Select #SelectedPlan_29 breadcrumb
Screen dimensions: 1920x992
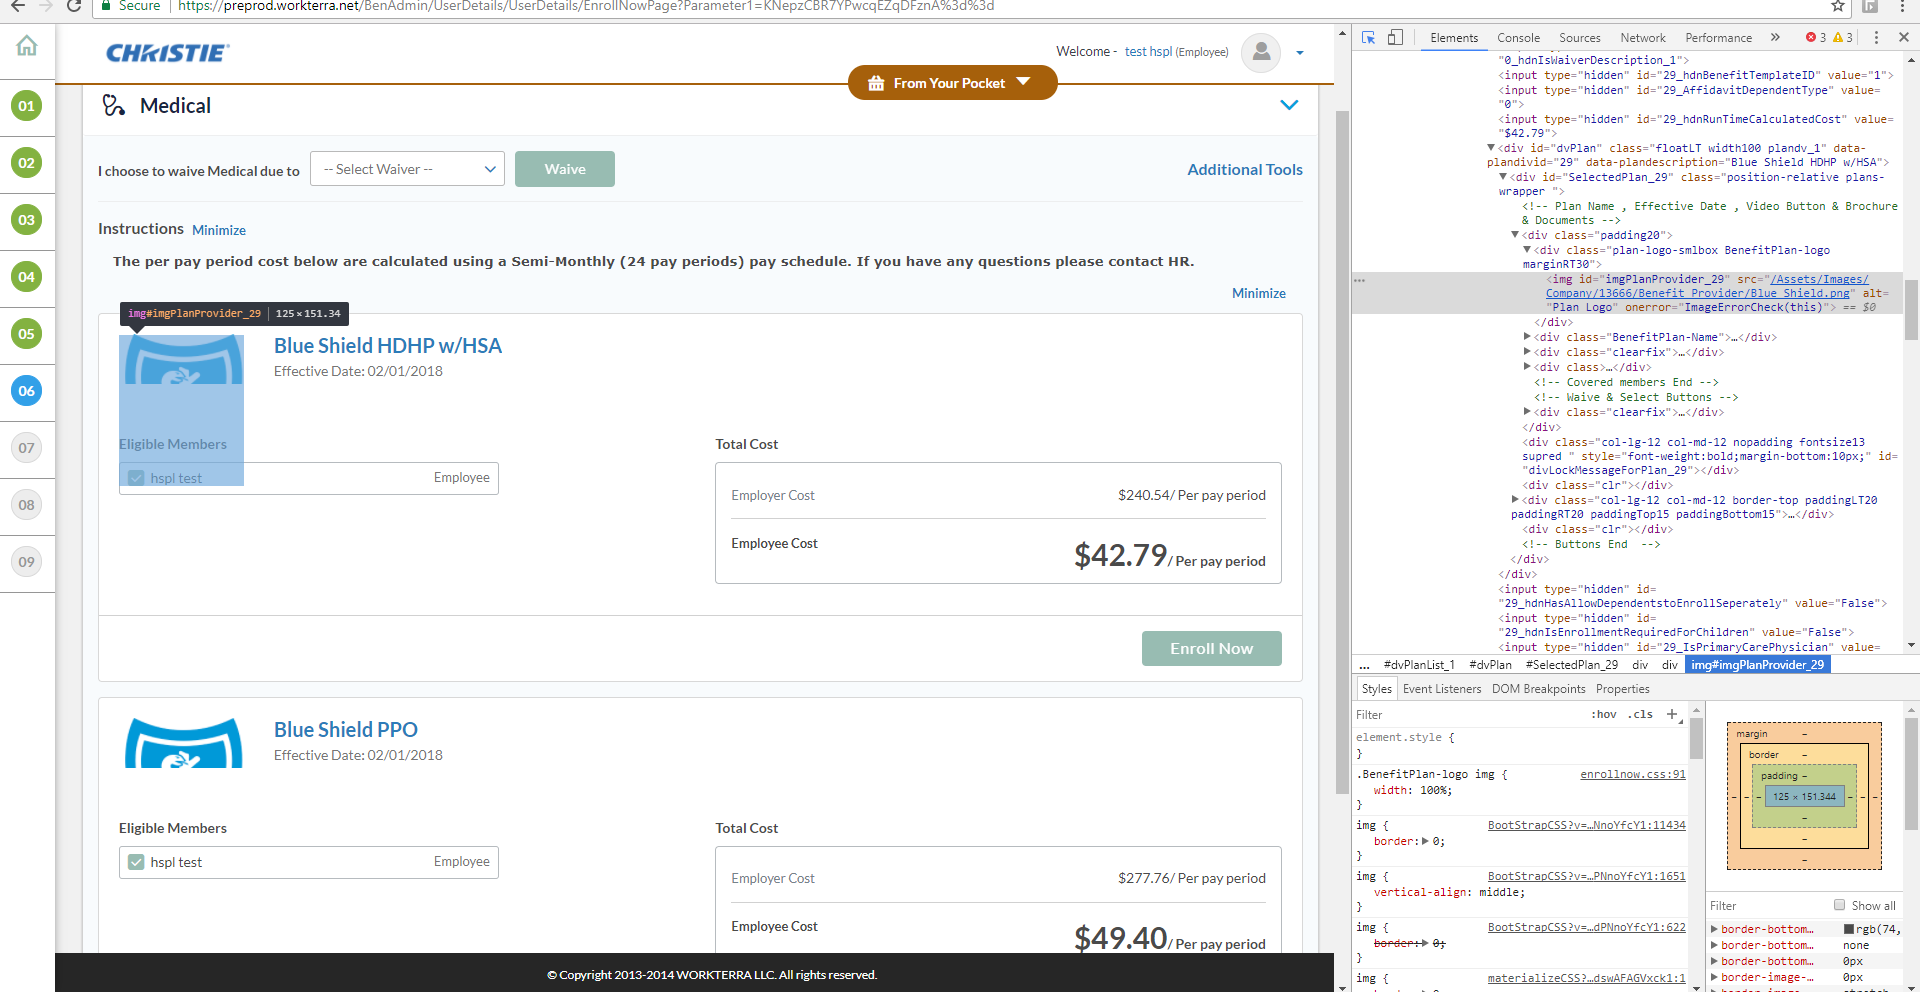1571,665
